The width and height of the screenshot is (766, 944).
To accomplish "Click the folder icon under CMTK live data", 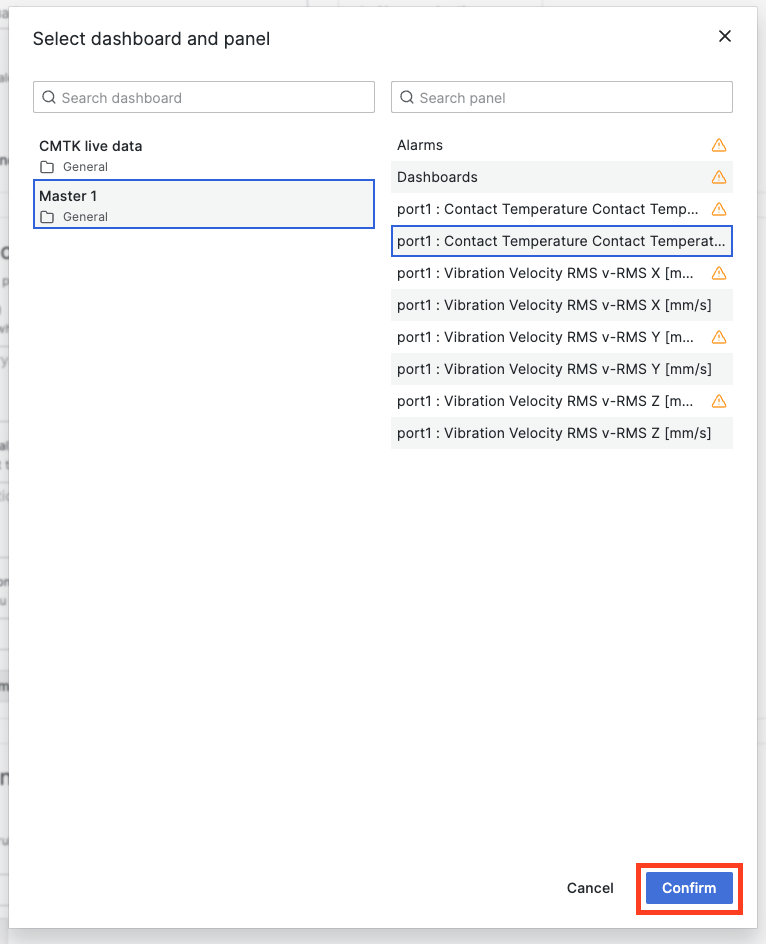I will pyautogui.click(x=47, y=167).
